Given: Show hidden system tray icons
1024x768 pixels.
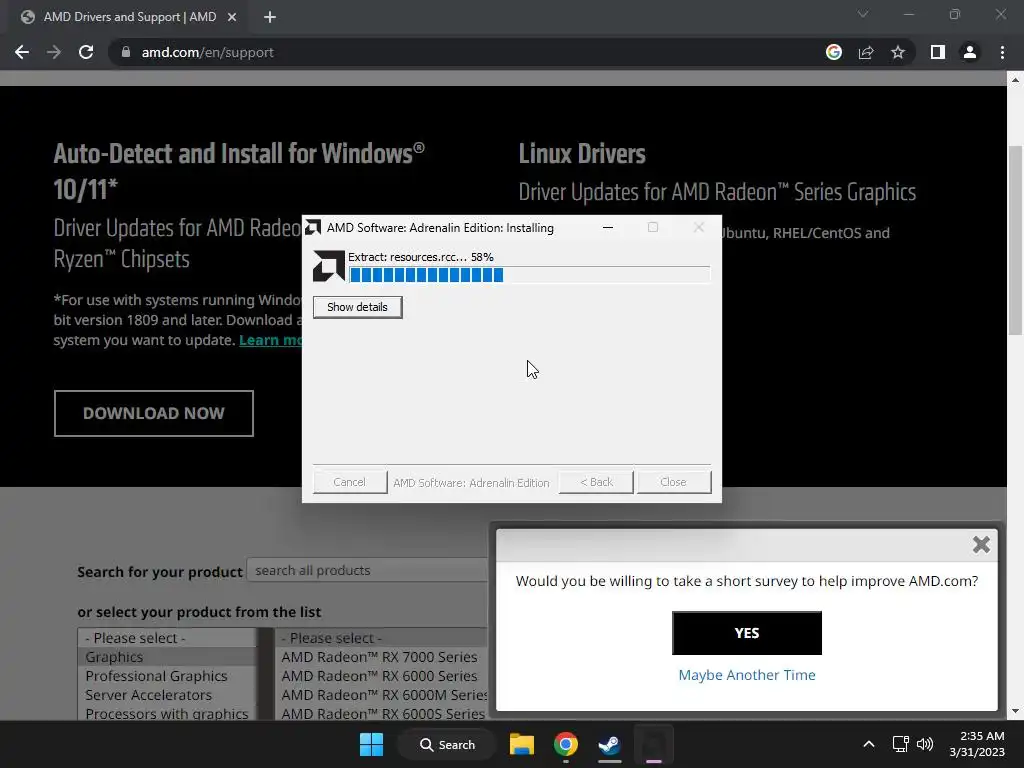Looking at the screenshot, I should (x=869, y=744).
